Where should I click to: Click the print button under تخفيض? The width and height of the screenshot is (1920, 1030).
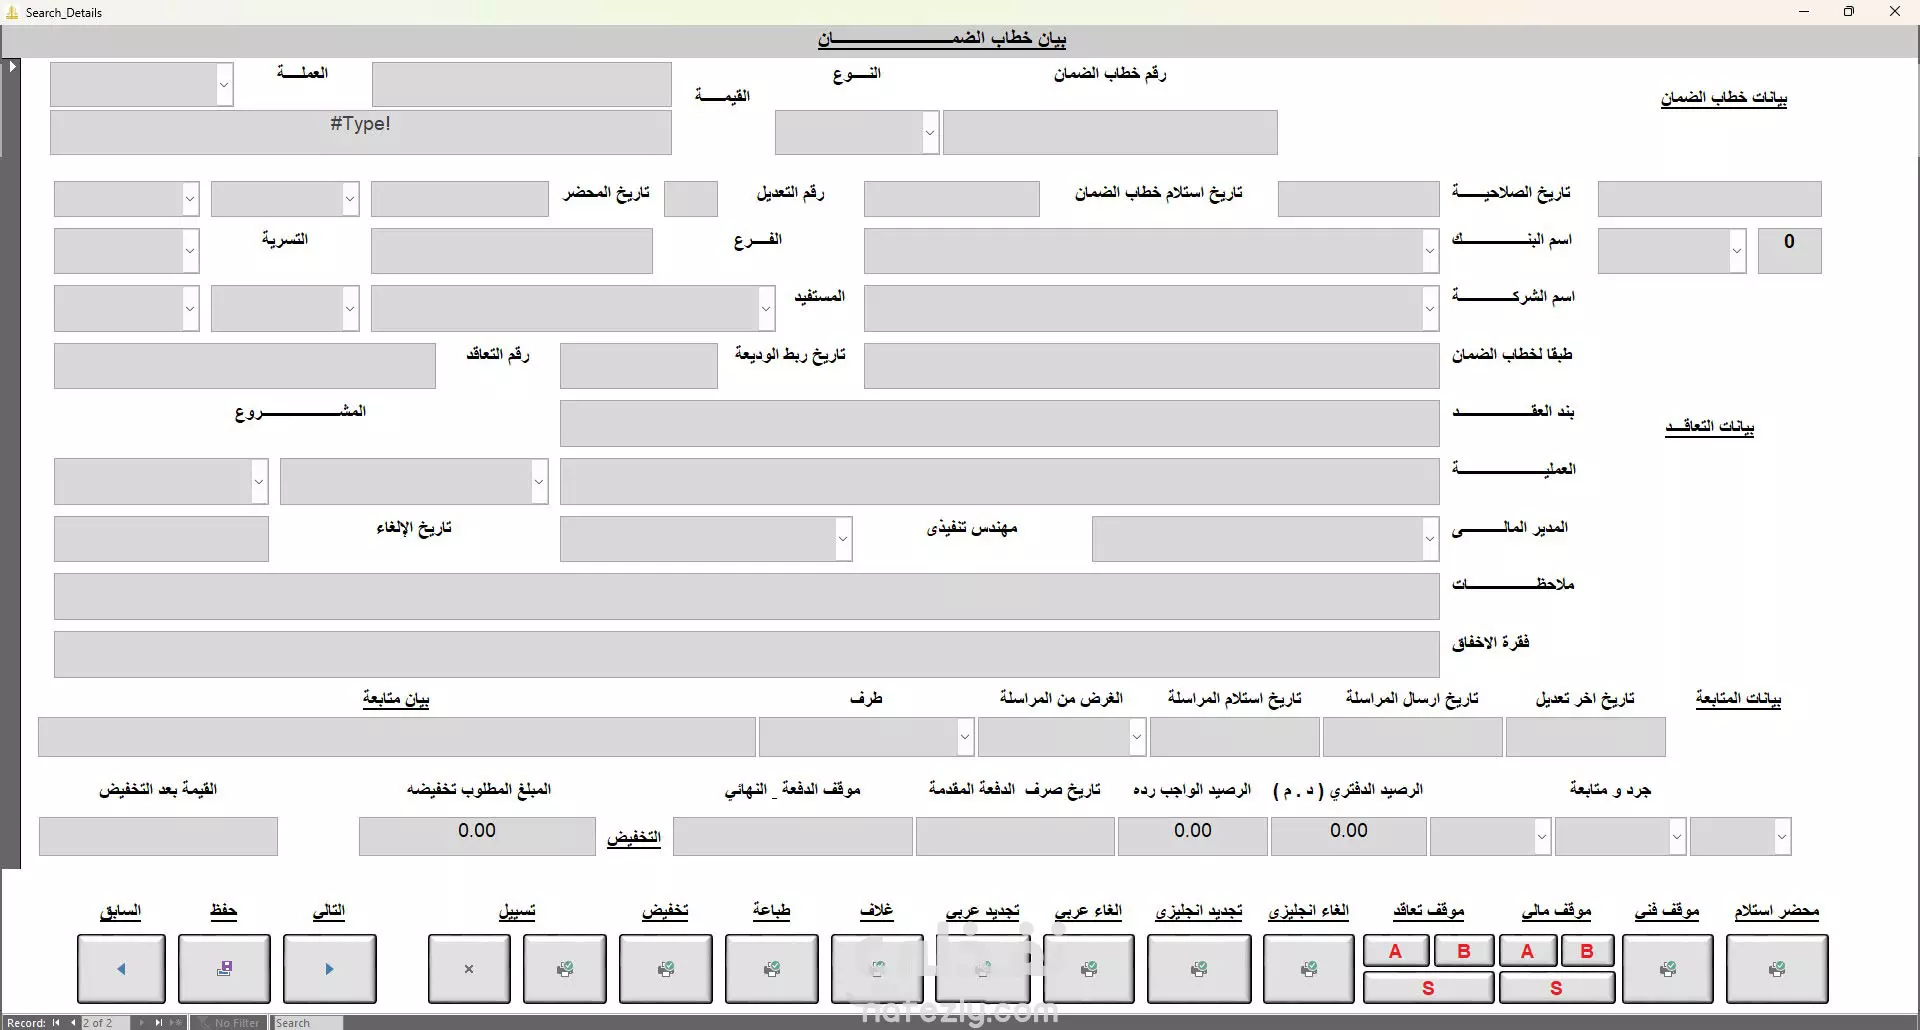tap(665, 968)
